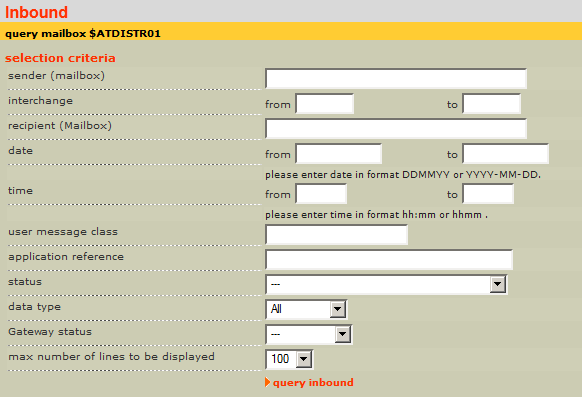Click the recipient (Mailbox) input field
Viewport: 582px width, 397px height.
396,128
